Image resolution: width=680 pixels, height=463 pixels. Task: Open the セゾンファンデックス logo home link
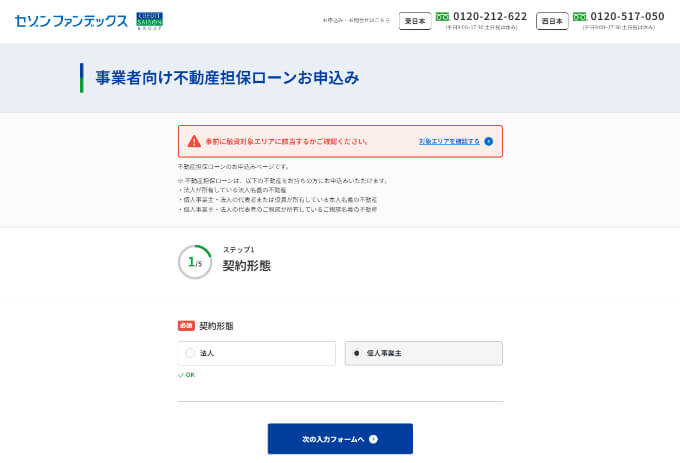72,21
